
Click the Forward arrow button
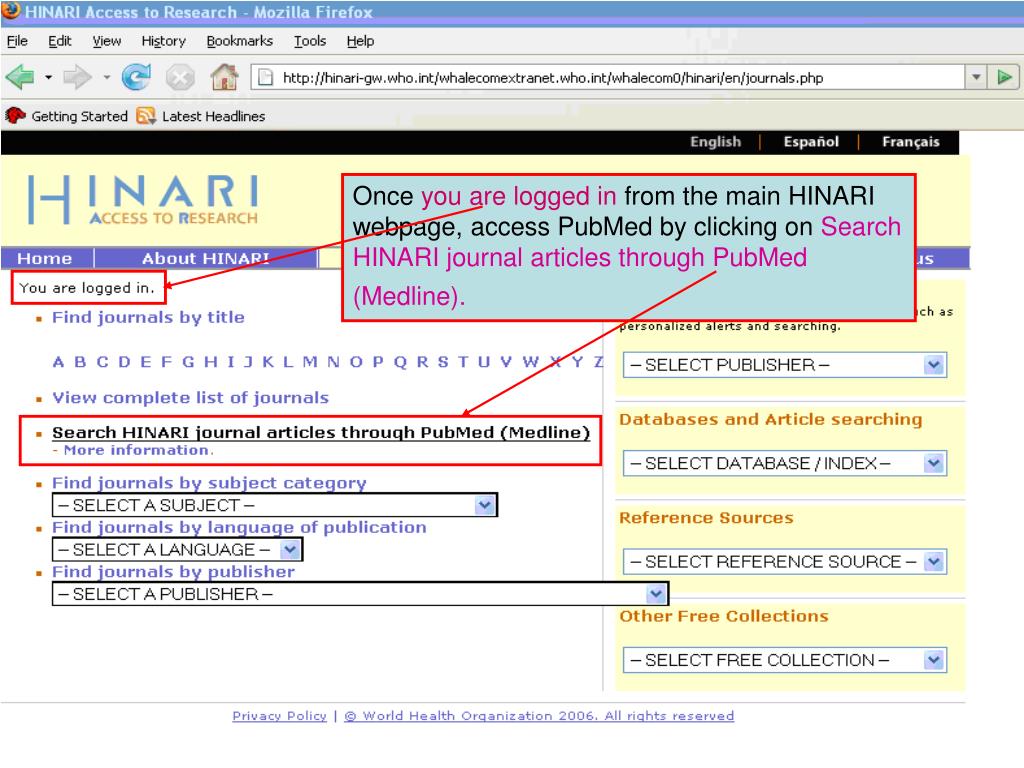tap(77, 78)
